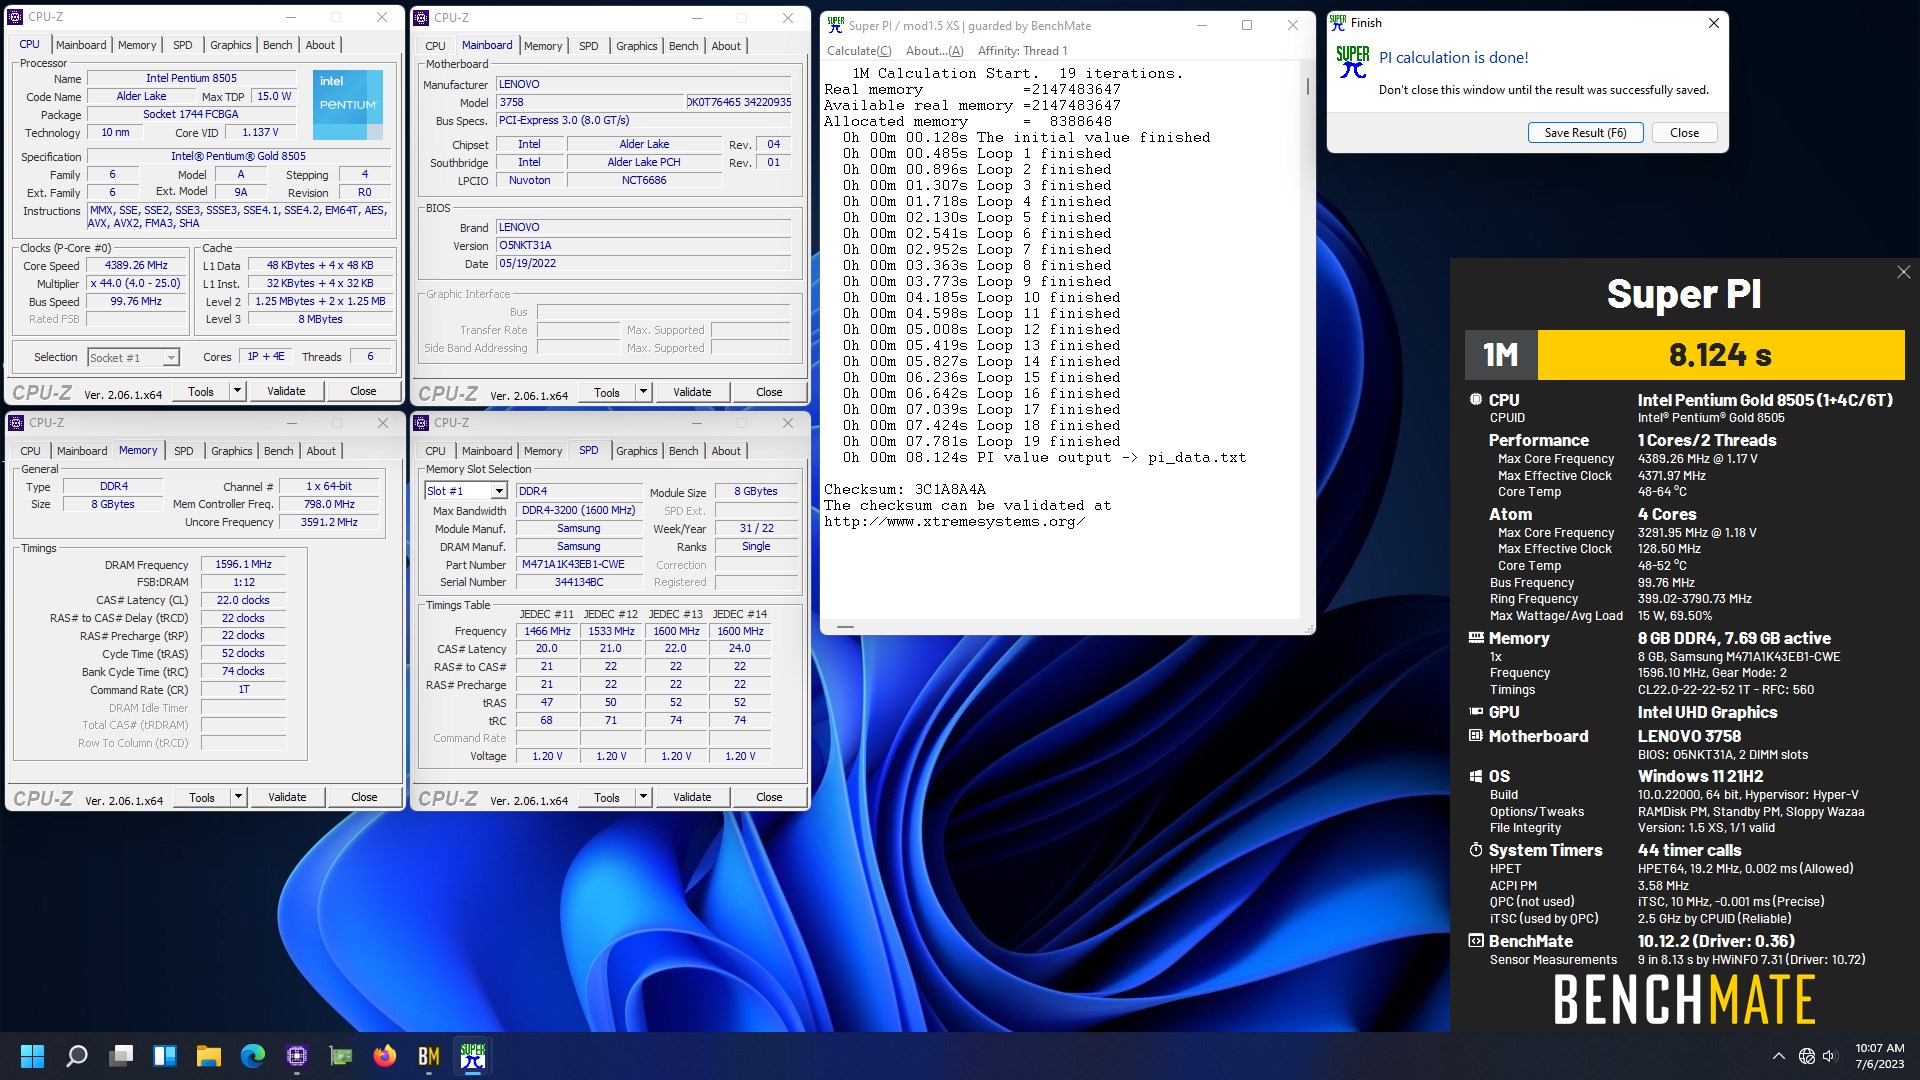Image resolution: width=1920 pixels, height=1080 pixels.
Task: Select SPD tab in Memory window
Action: click(183, 451)
